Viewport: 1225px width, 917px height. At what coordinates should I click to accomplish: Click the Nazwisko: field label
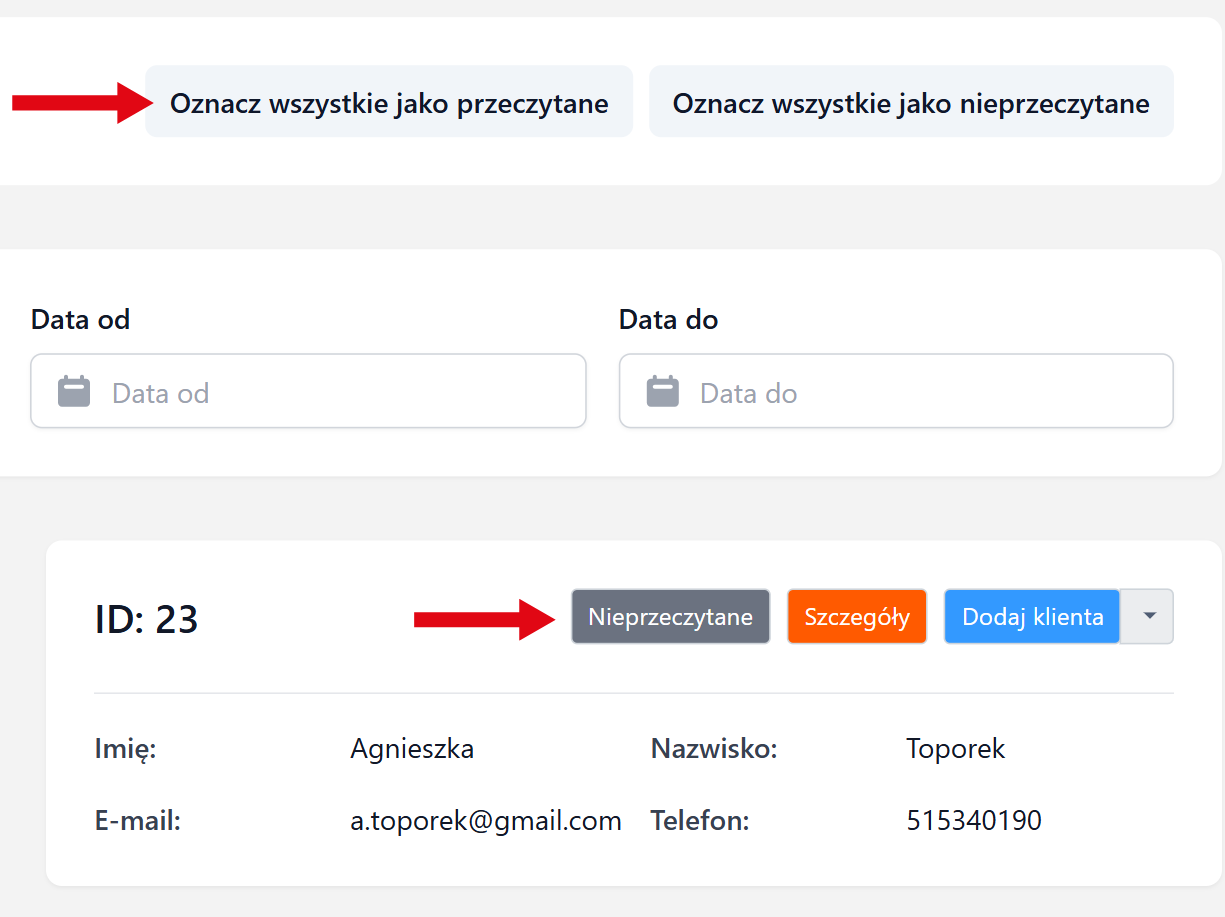[714, 749]
